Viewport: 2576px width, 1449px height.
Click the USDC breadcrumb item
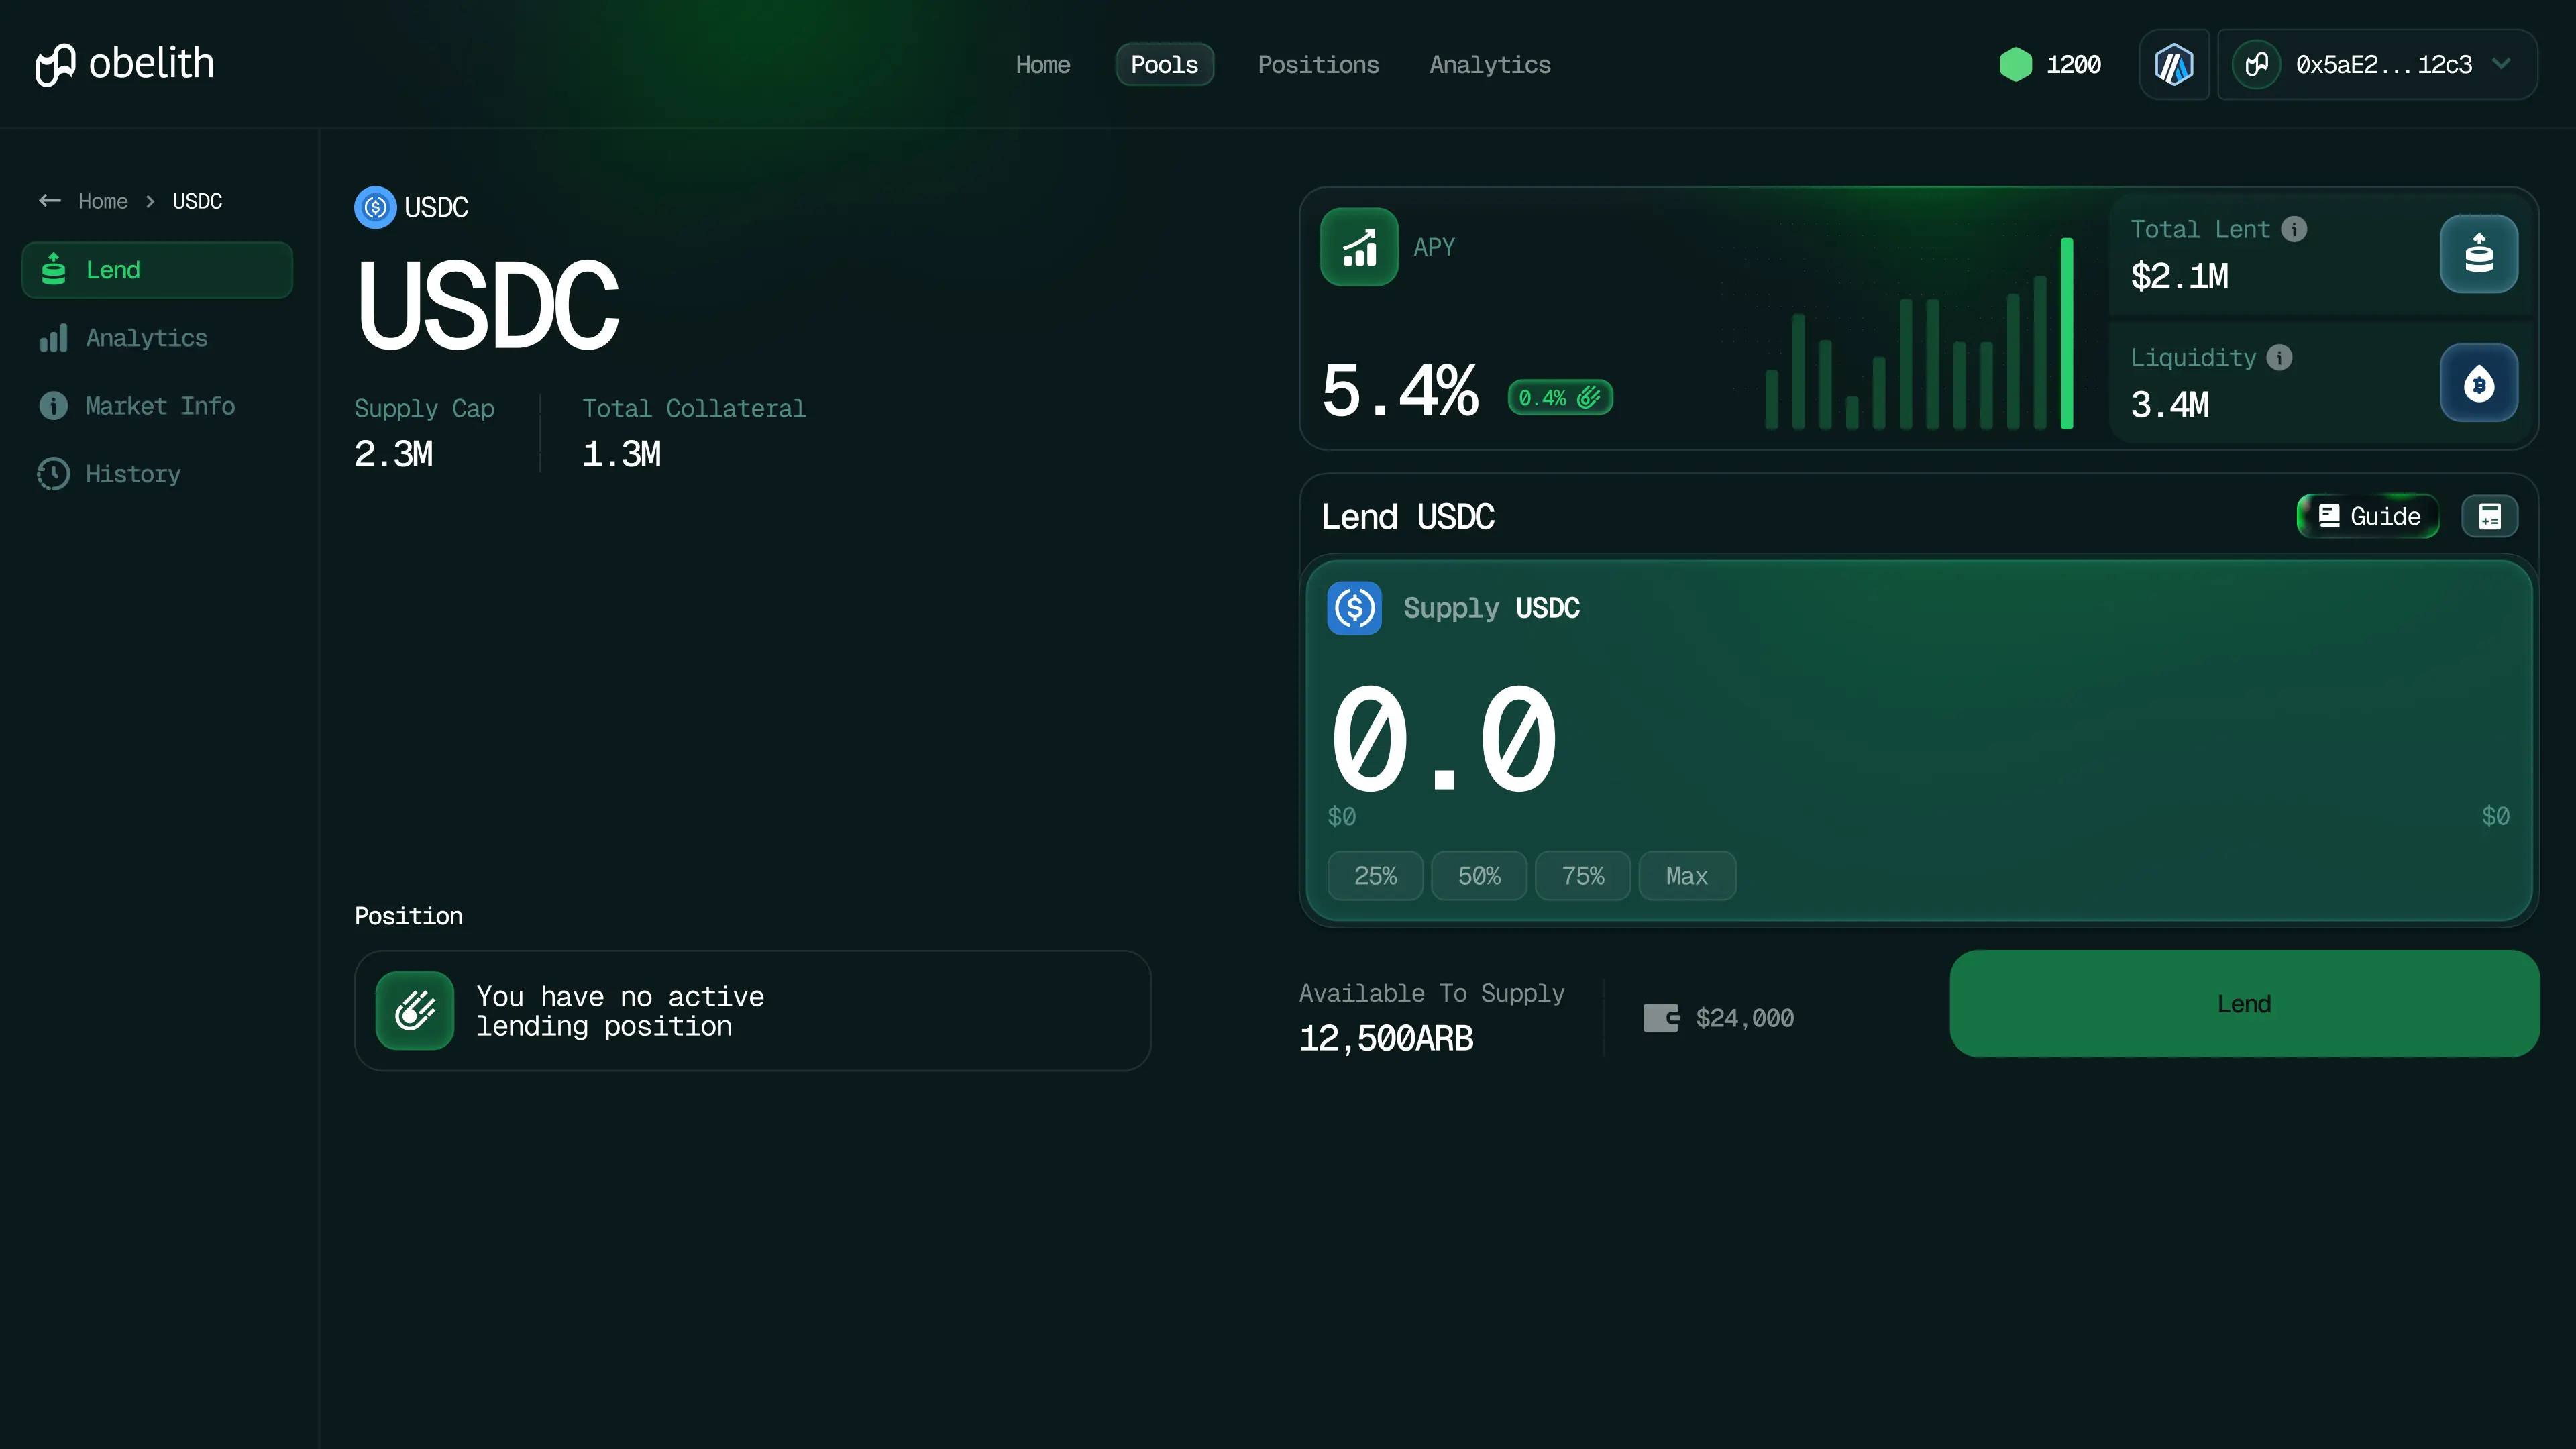point(197,201)
